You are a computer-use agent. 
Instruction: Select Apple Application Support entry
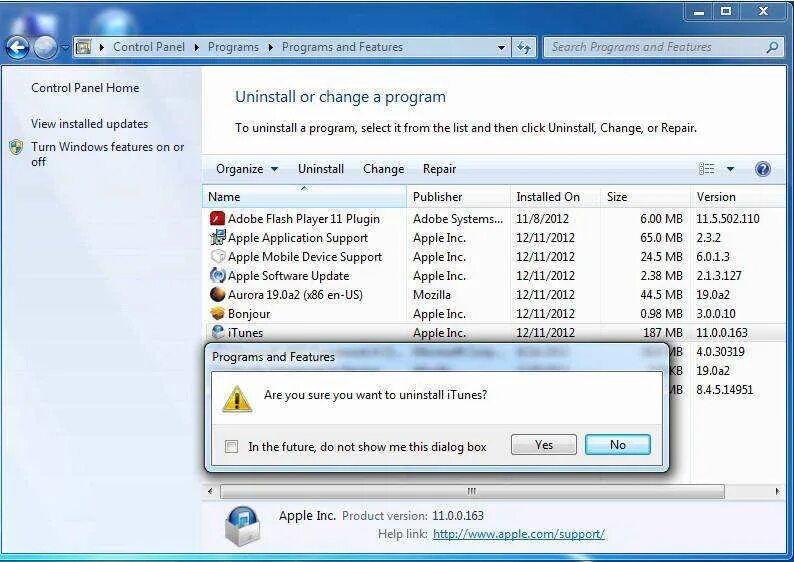298,238
